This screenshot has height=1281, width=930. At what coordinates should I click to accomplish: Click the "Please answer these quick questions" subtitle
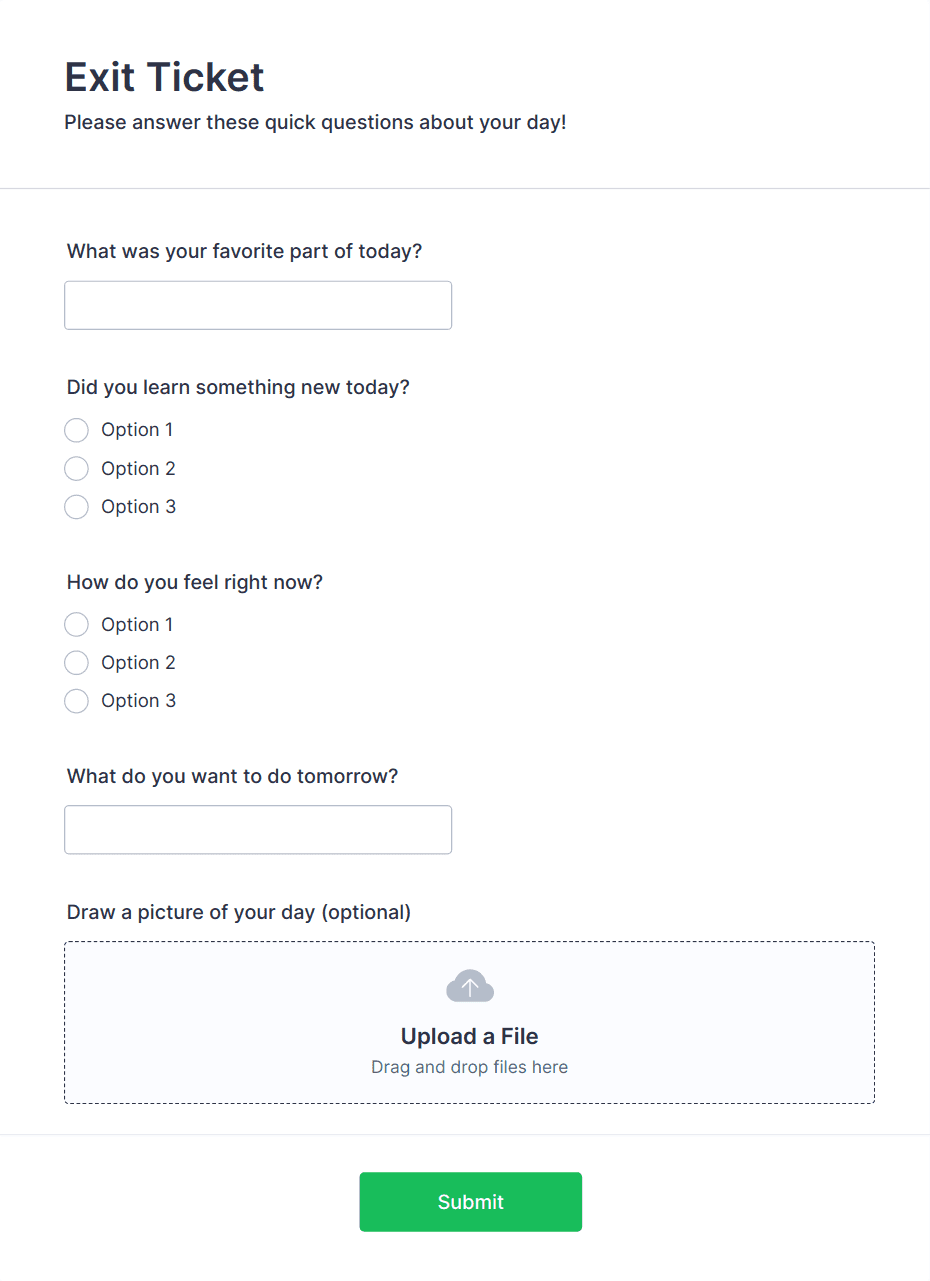[x=315, y=123]
